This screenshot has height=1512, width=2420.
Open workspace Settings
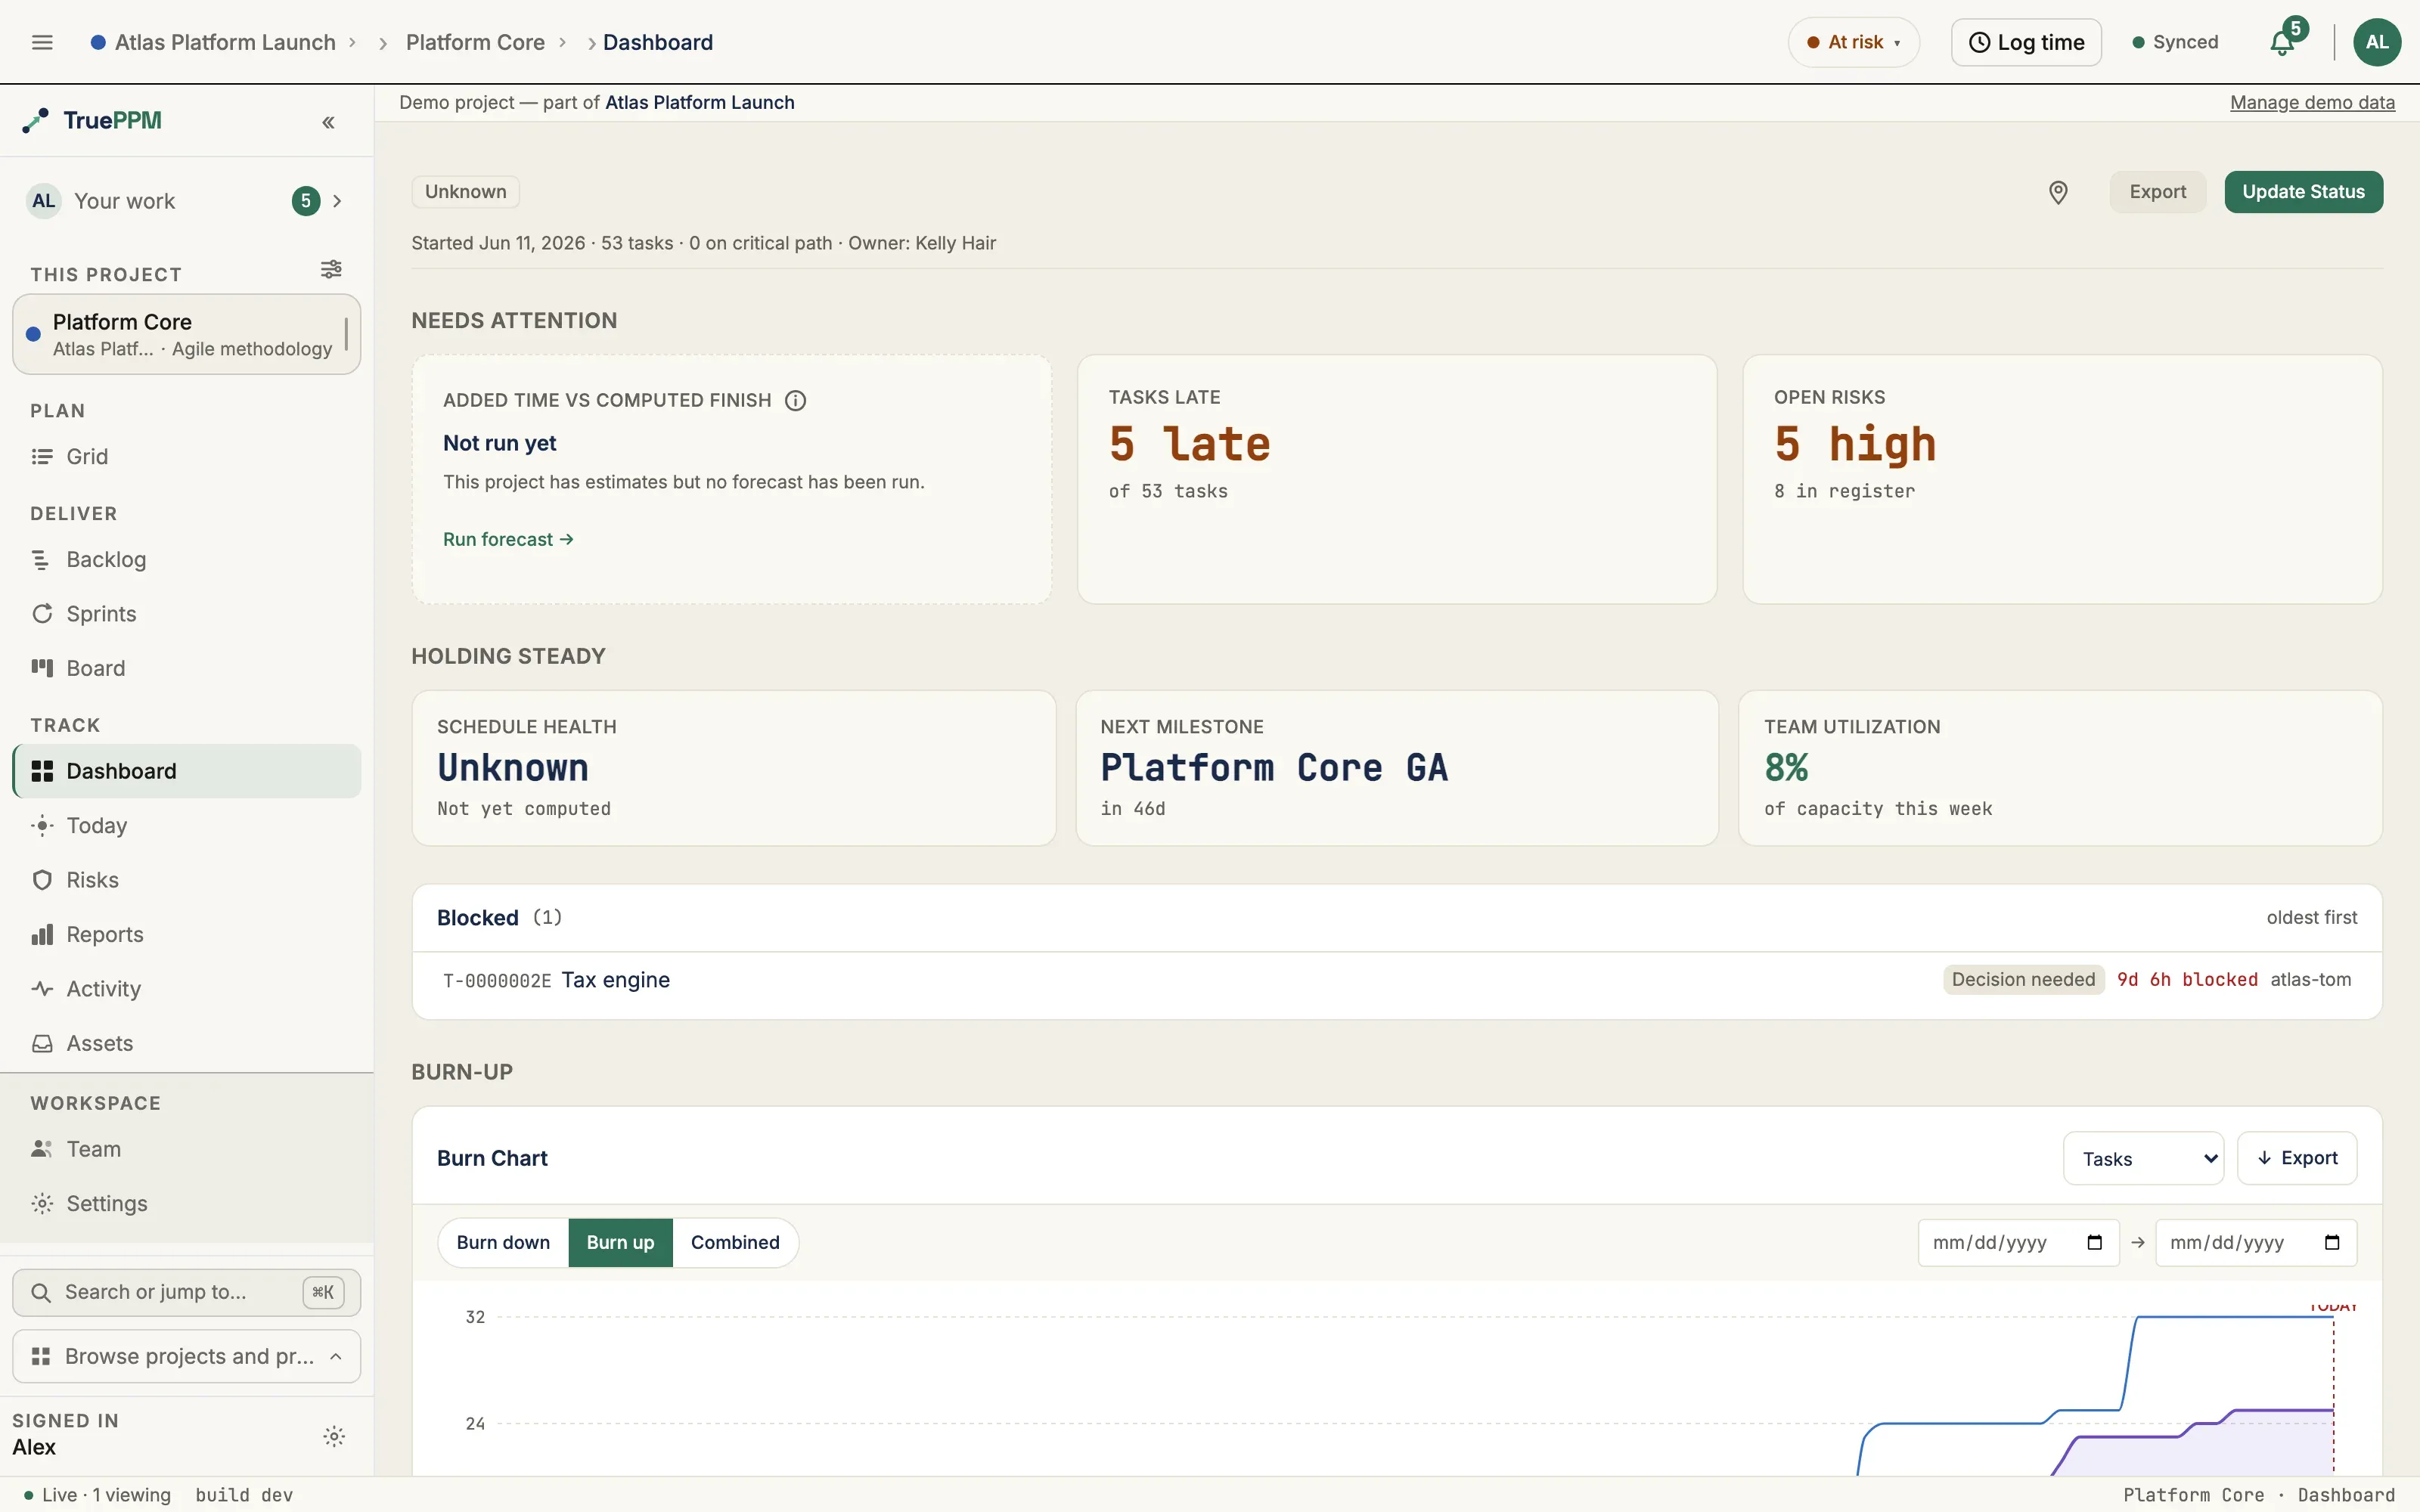(187, 1203)
